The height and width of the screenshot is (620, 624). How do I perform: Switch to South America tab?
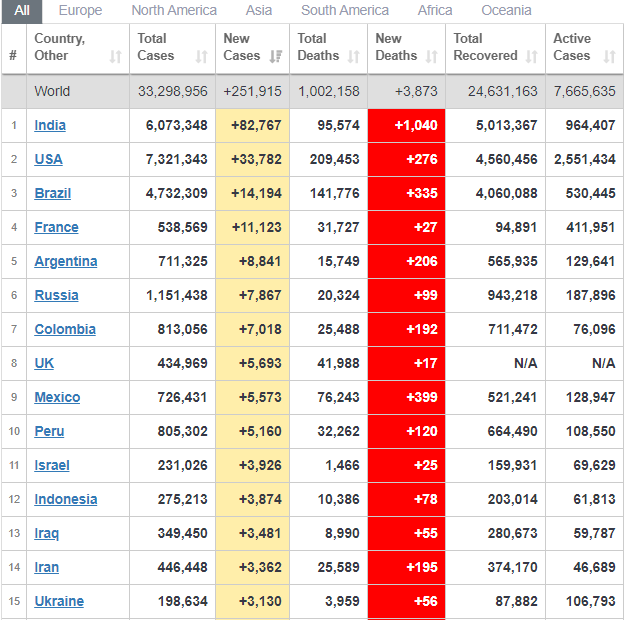coord(345,10)
